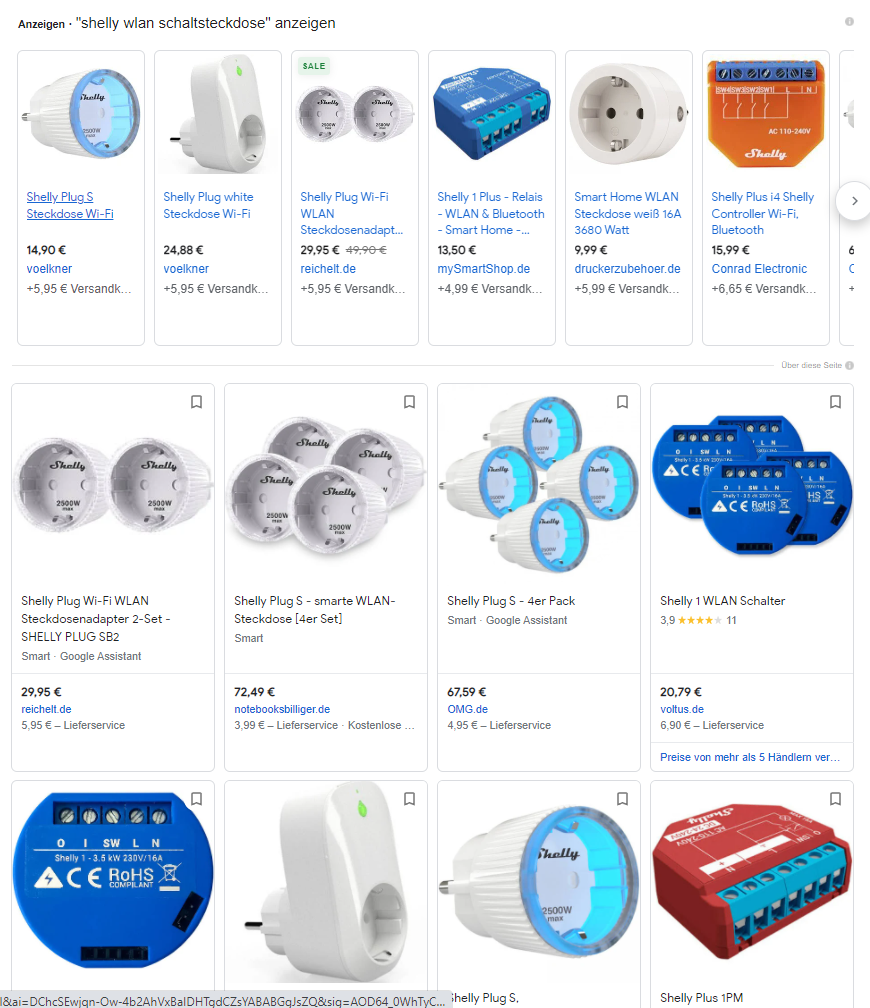Open the Shelly Plug S Steckdose Wi-Fi link

click(x=70, y=205)
